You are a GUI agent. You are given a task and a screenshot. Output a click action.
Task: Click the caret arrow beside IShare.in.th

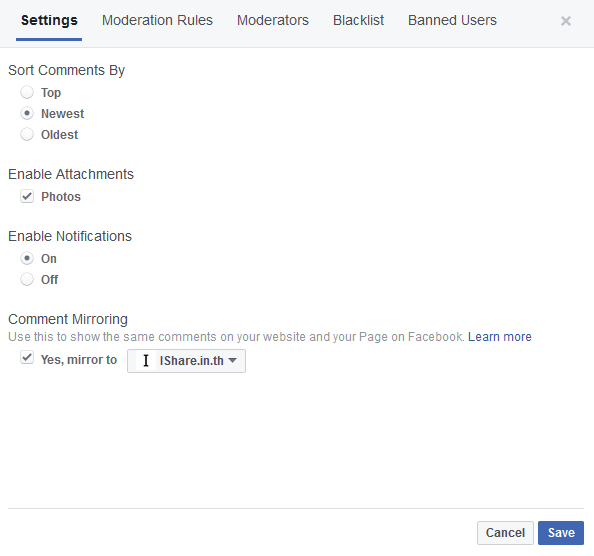pos(233,361)
